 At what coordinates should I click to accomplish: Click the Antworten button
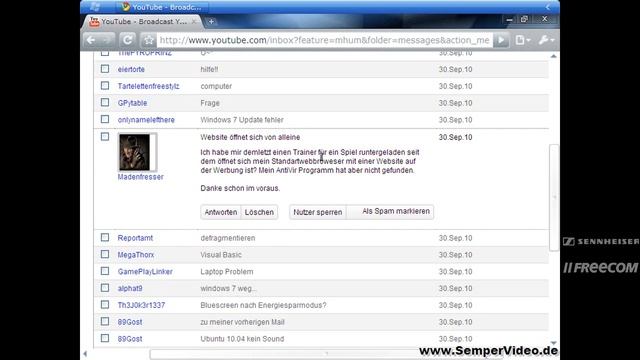point(221,212)
